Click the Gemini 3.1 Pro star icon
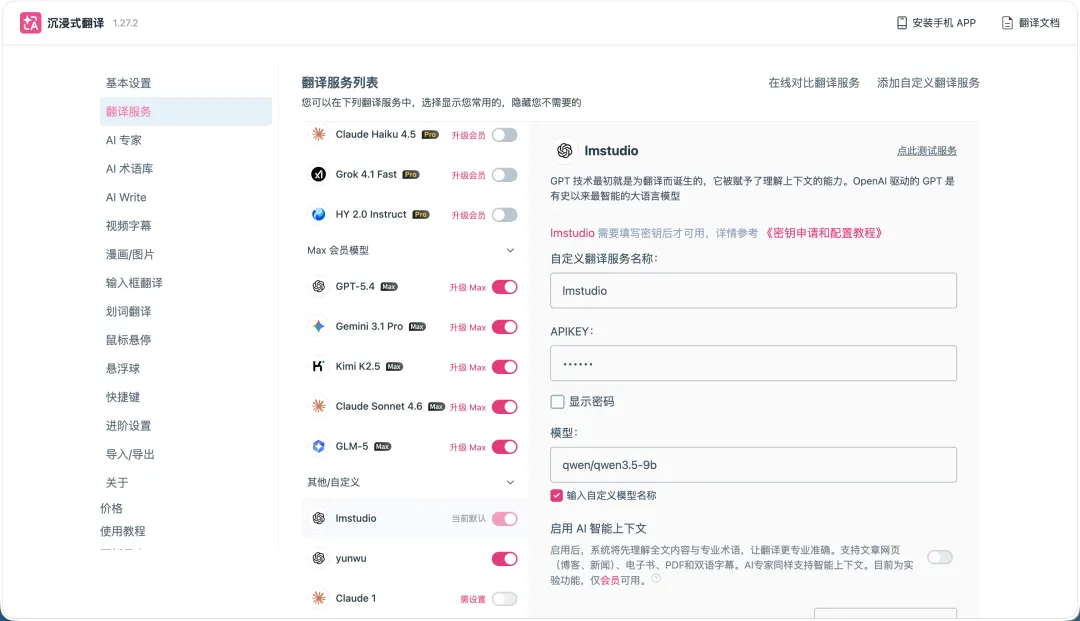The image size is (1080, 621). click(318, 326)
